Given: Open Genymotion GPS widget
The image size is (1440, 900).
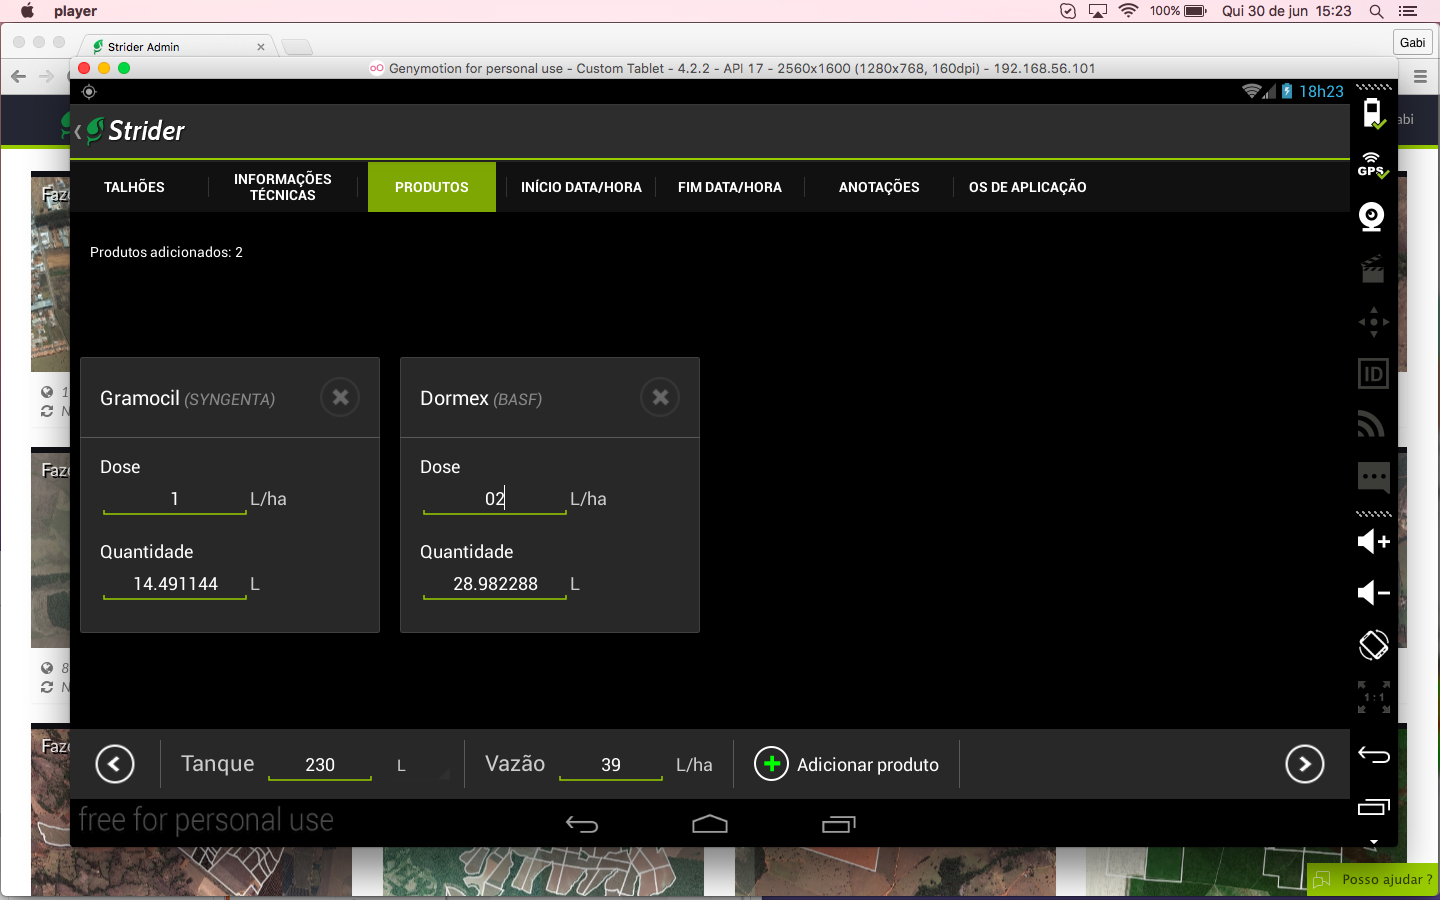Looking at the screenshot, I should [1373, 166].
